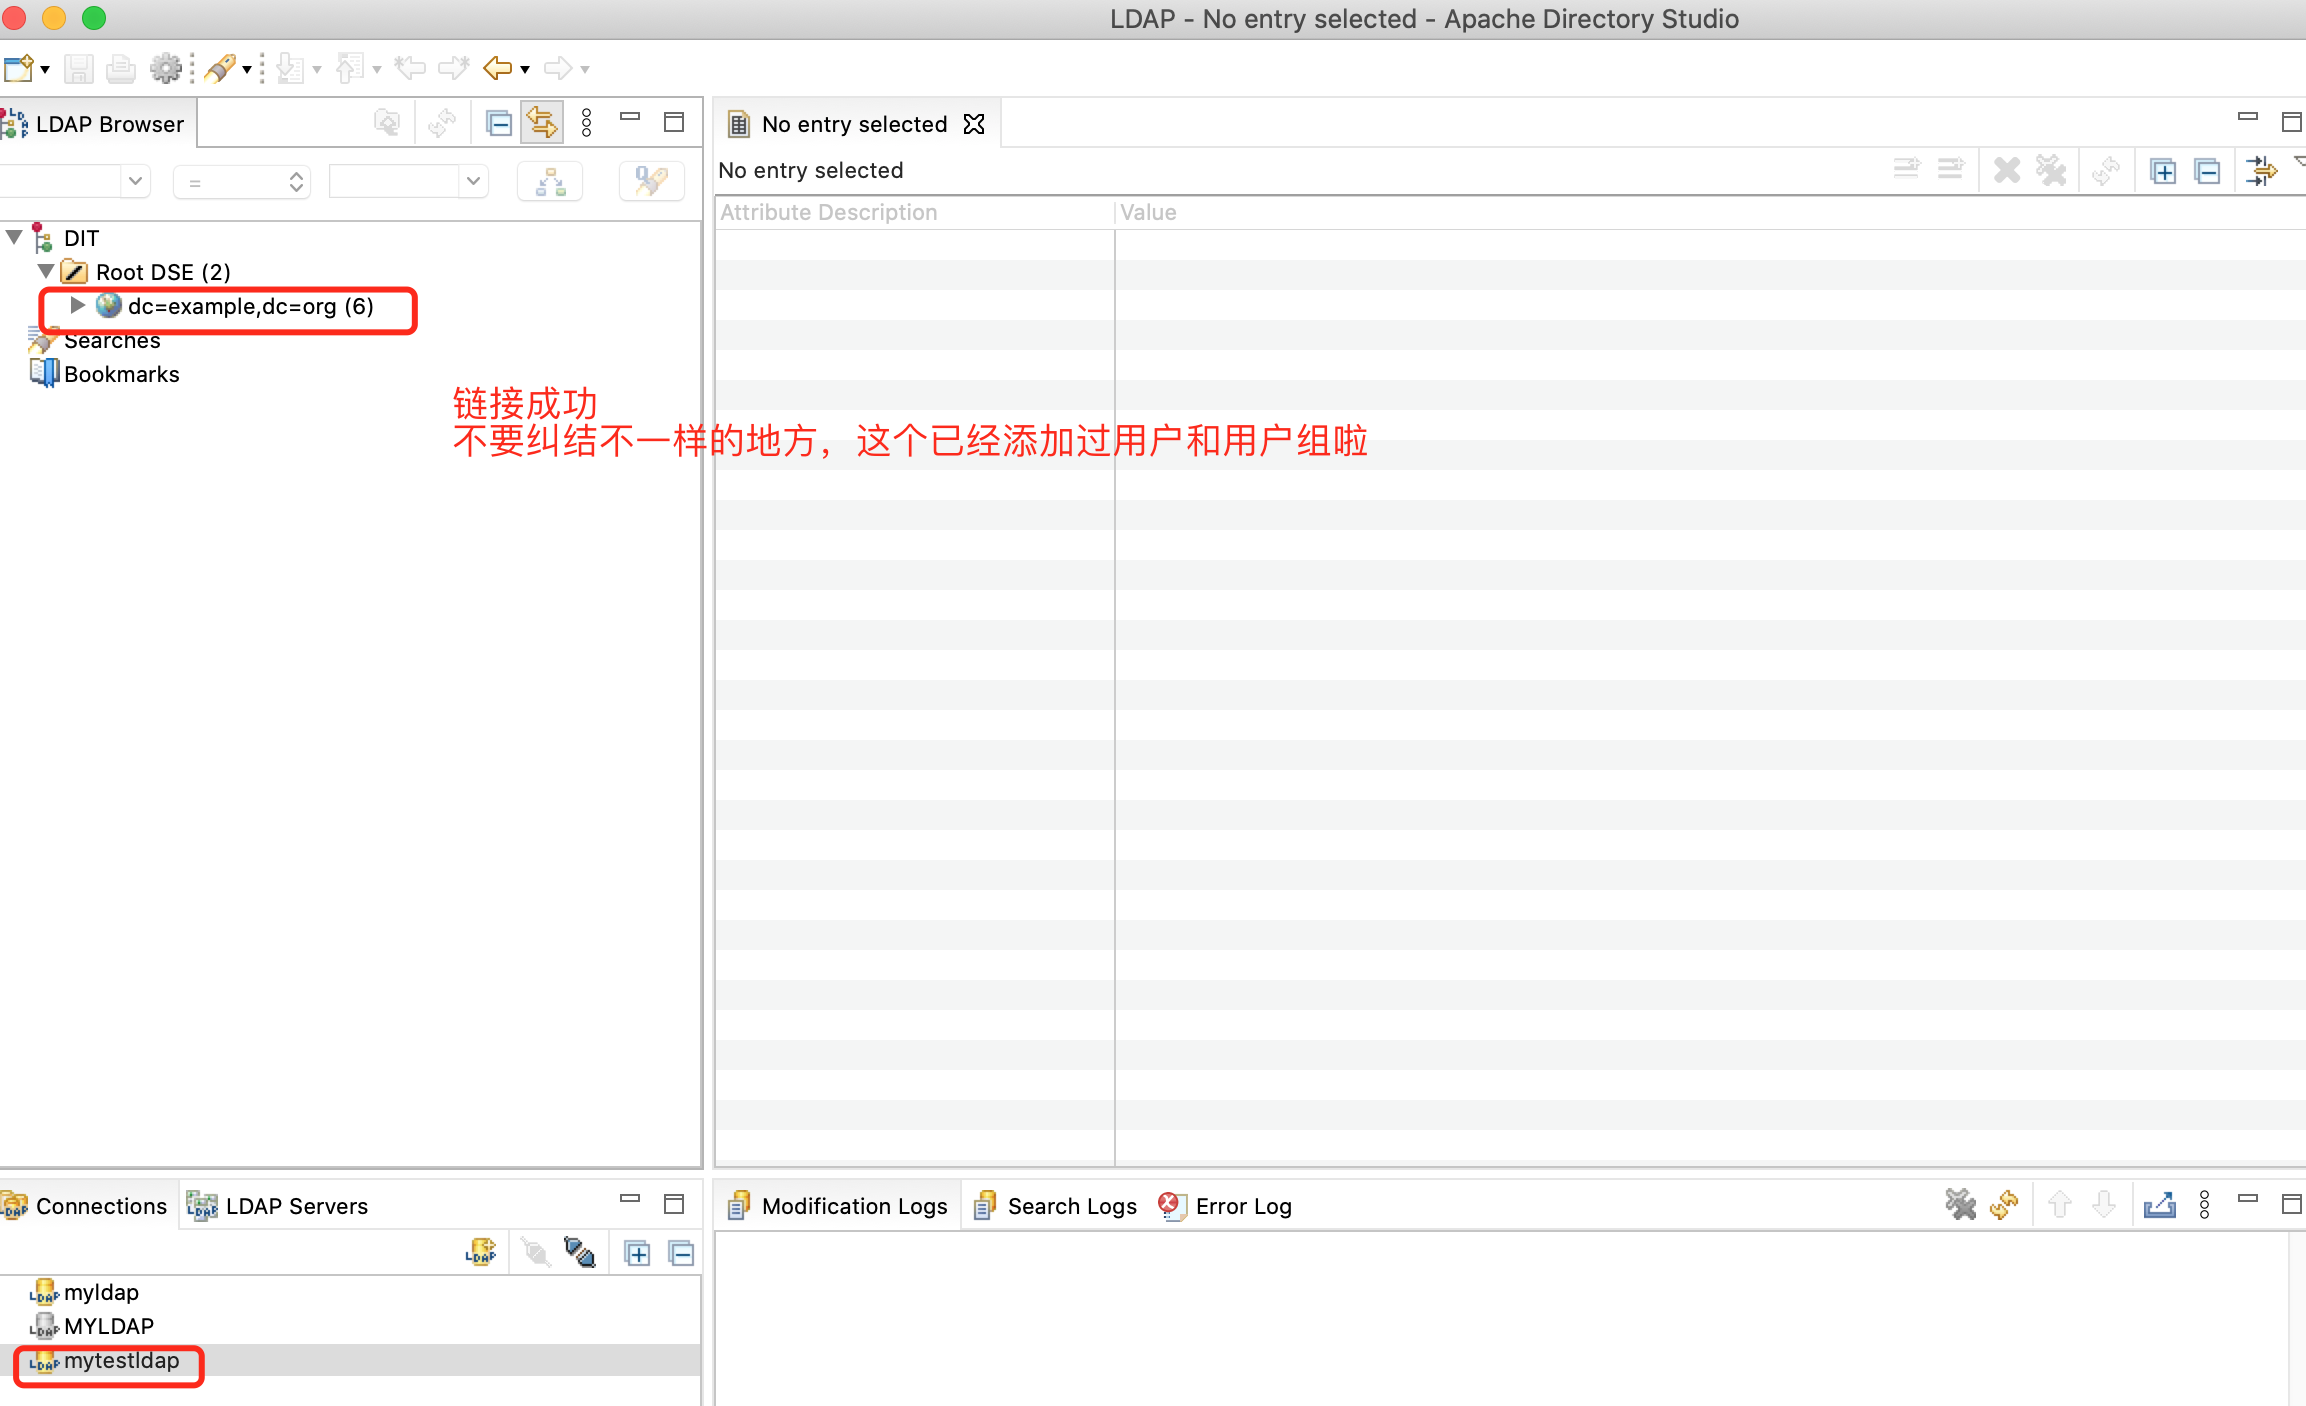
Task: Save the current editor with the Save icon
Action: coord(79,68)
